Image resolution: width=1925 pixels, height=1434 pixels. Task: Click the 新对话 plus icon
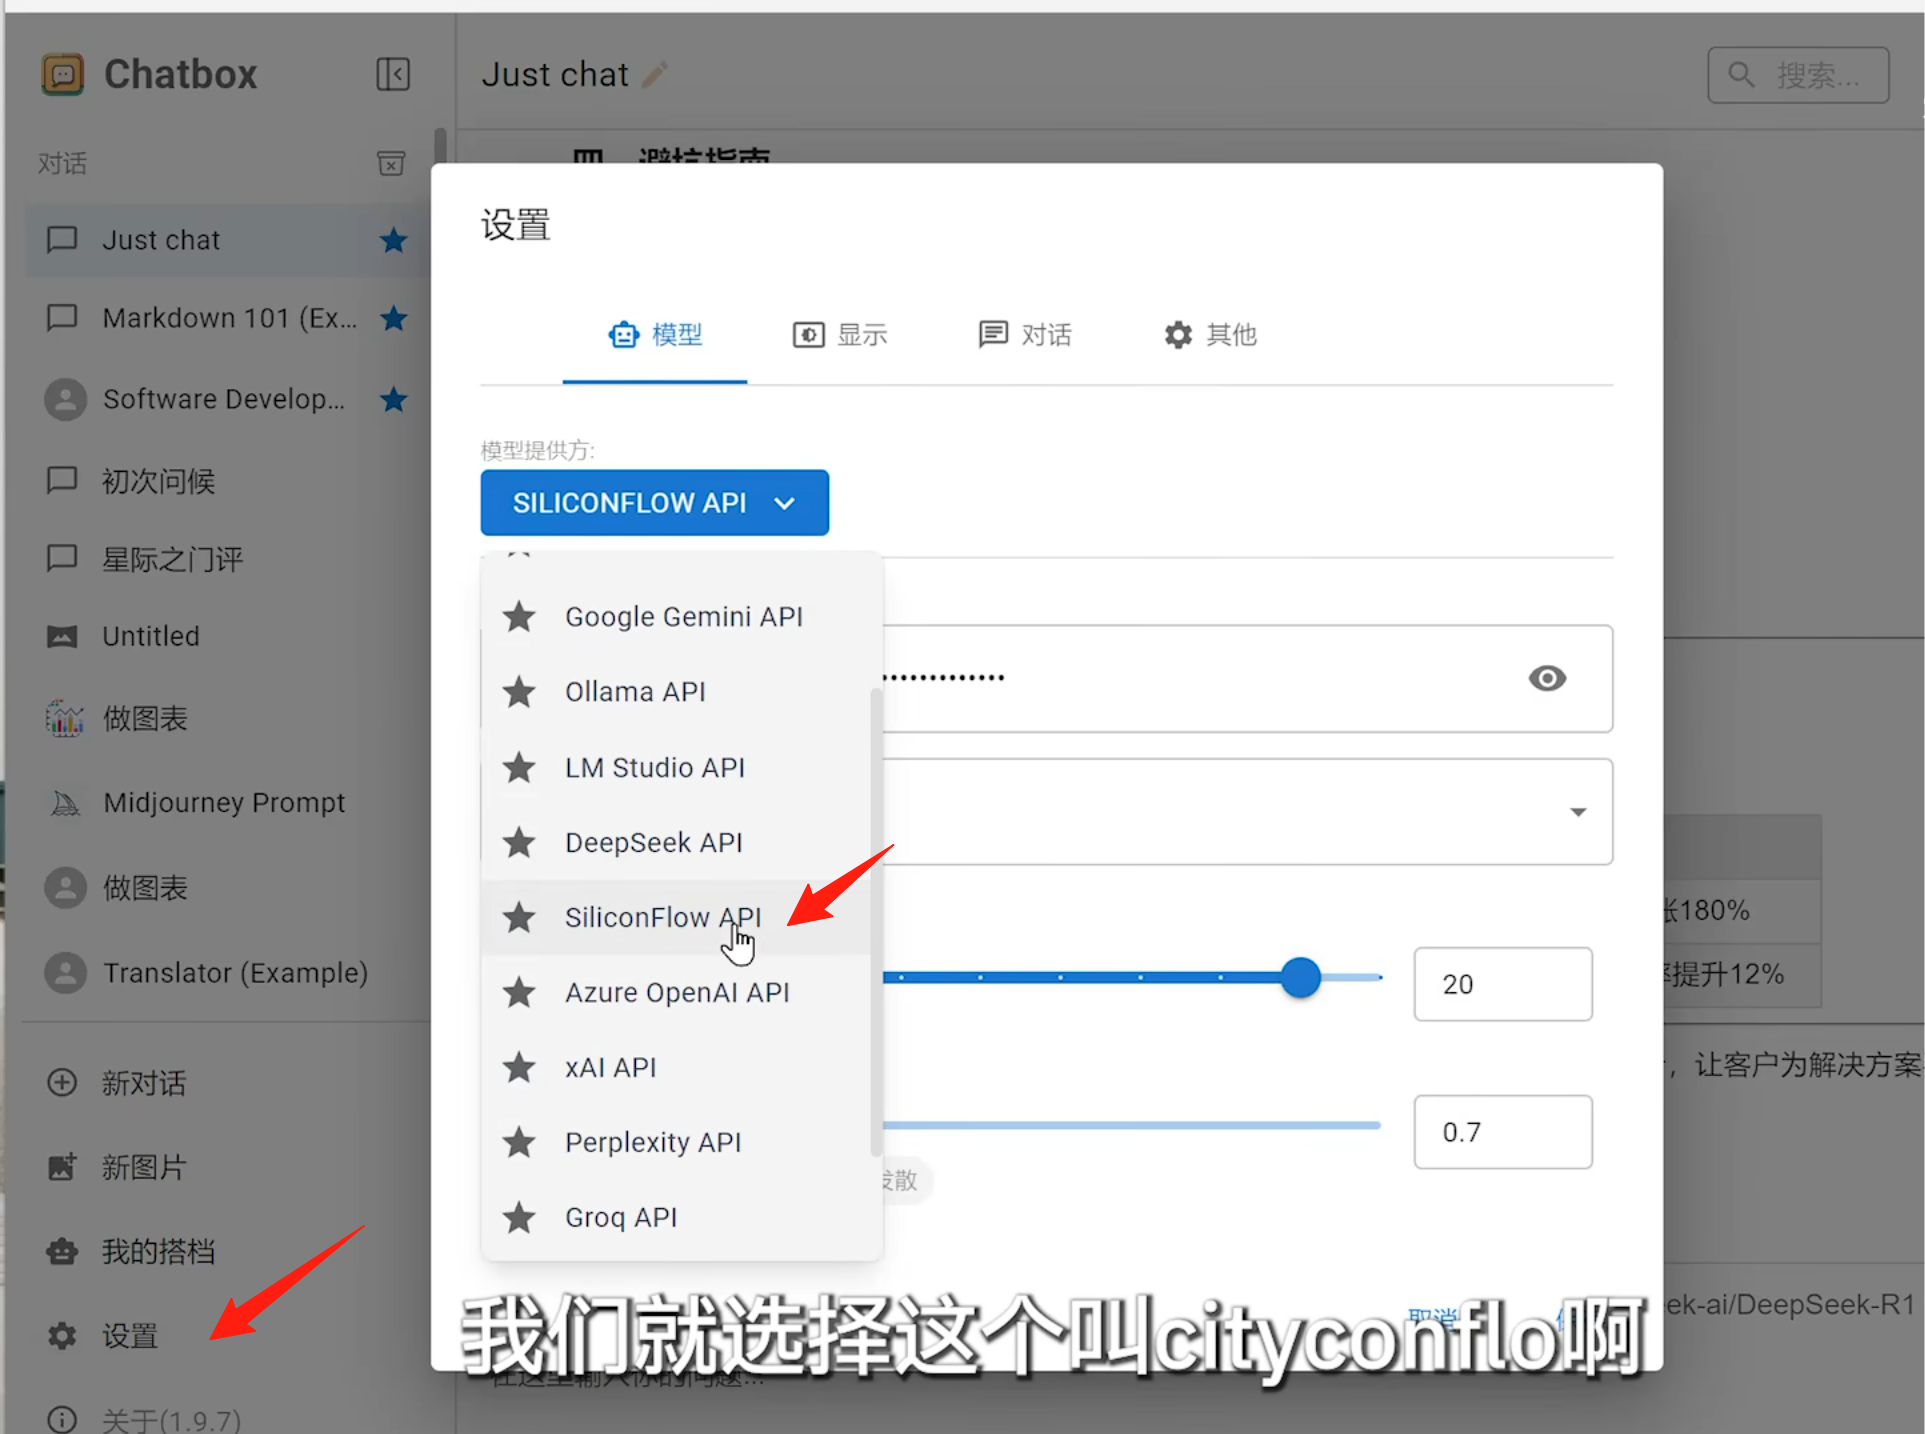[x=62, y=1083]
